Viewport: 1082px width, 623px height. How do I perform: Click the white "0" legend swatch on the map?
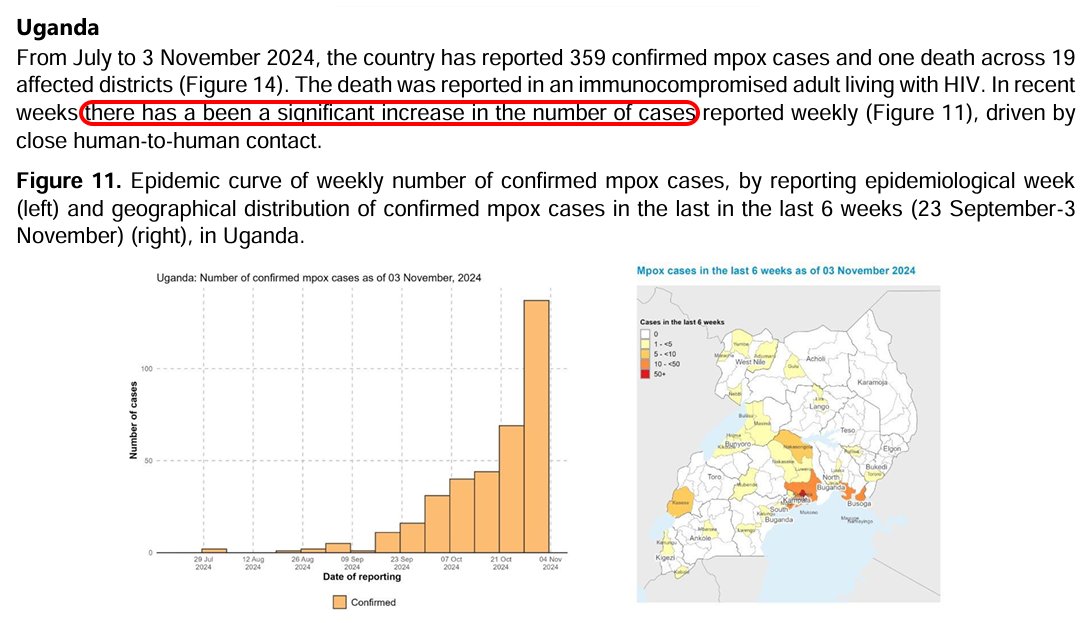(645, 334)
